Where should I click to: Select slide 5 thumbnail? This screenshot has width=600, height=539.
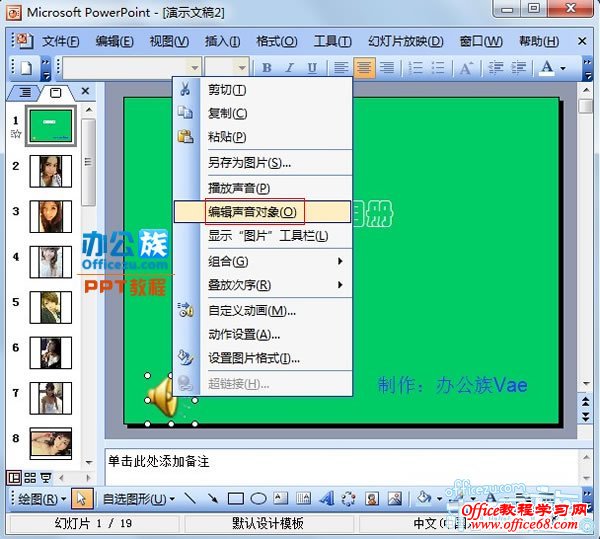pos(51,308)
